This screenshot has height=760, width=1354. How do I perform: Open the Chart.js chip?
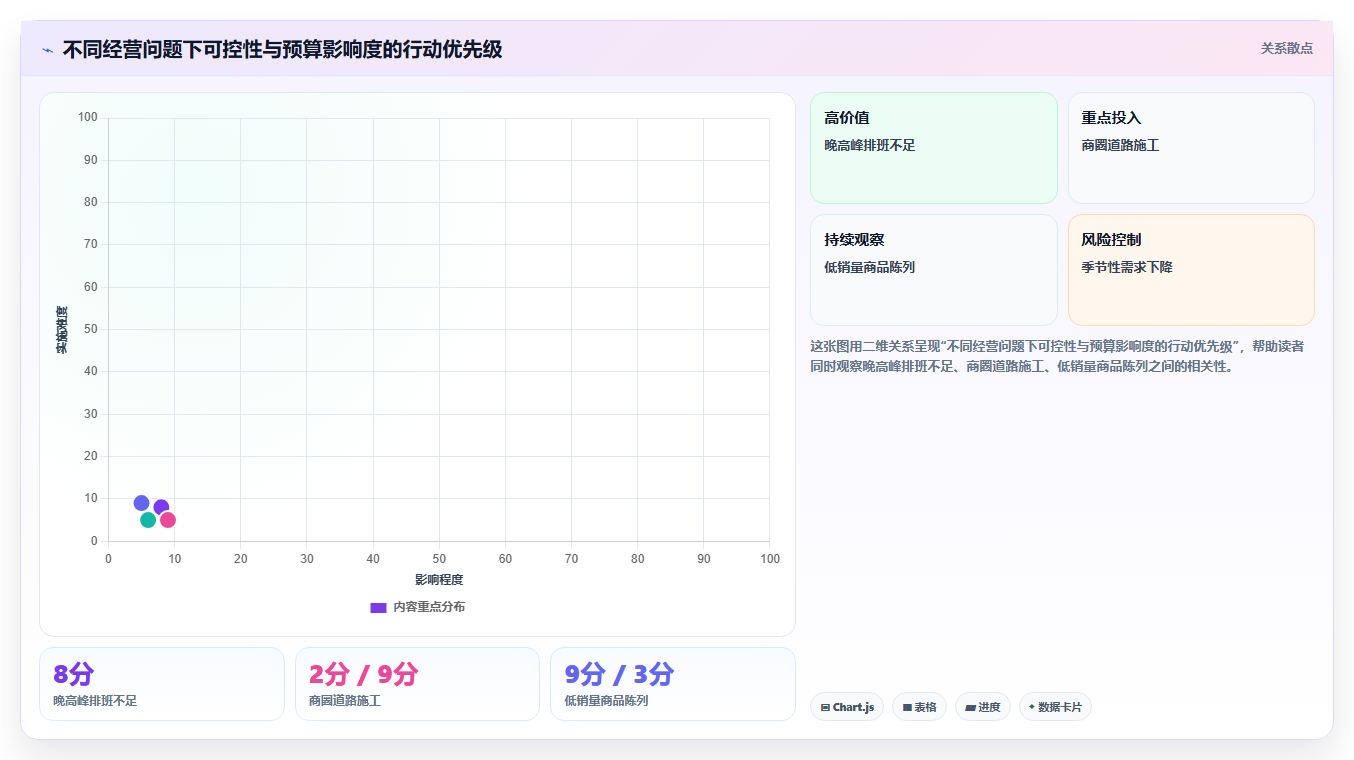(847, 707)
